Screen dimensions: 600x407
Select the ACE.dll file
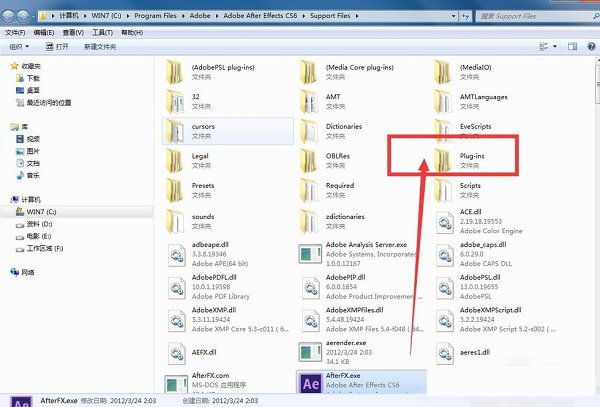pos(479,221)
